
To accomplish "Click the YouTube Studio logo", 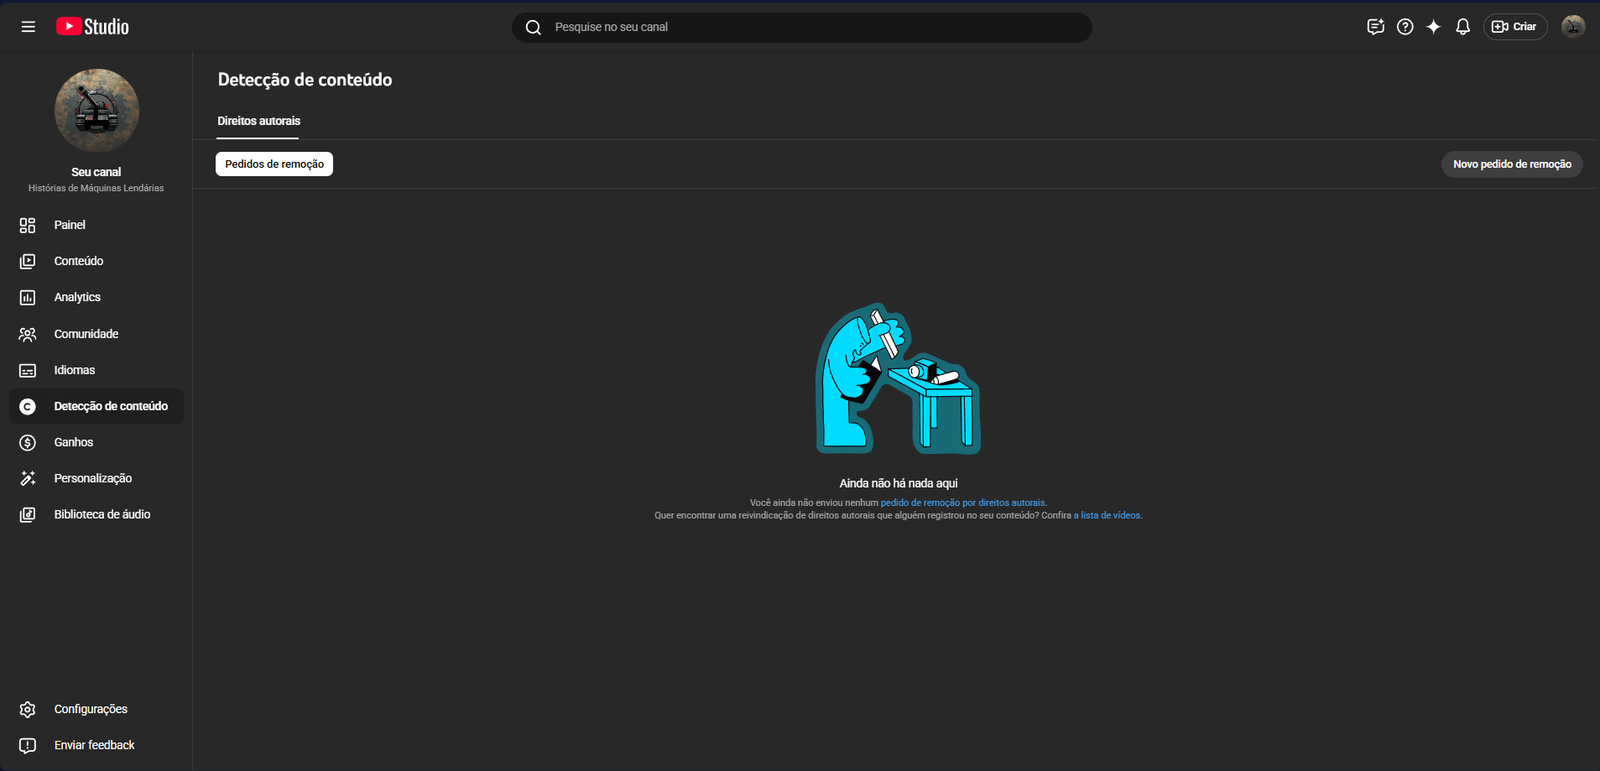I will coord(92,27).
